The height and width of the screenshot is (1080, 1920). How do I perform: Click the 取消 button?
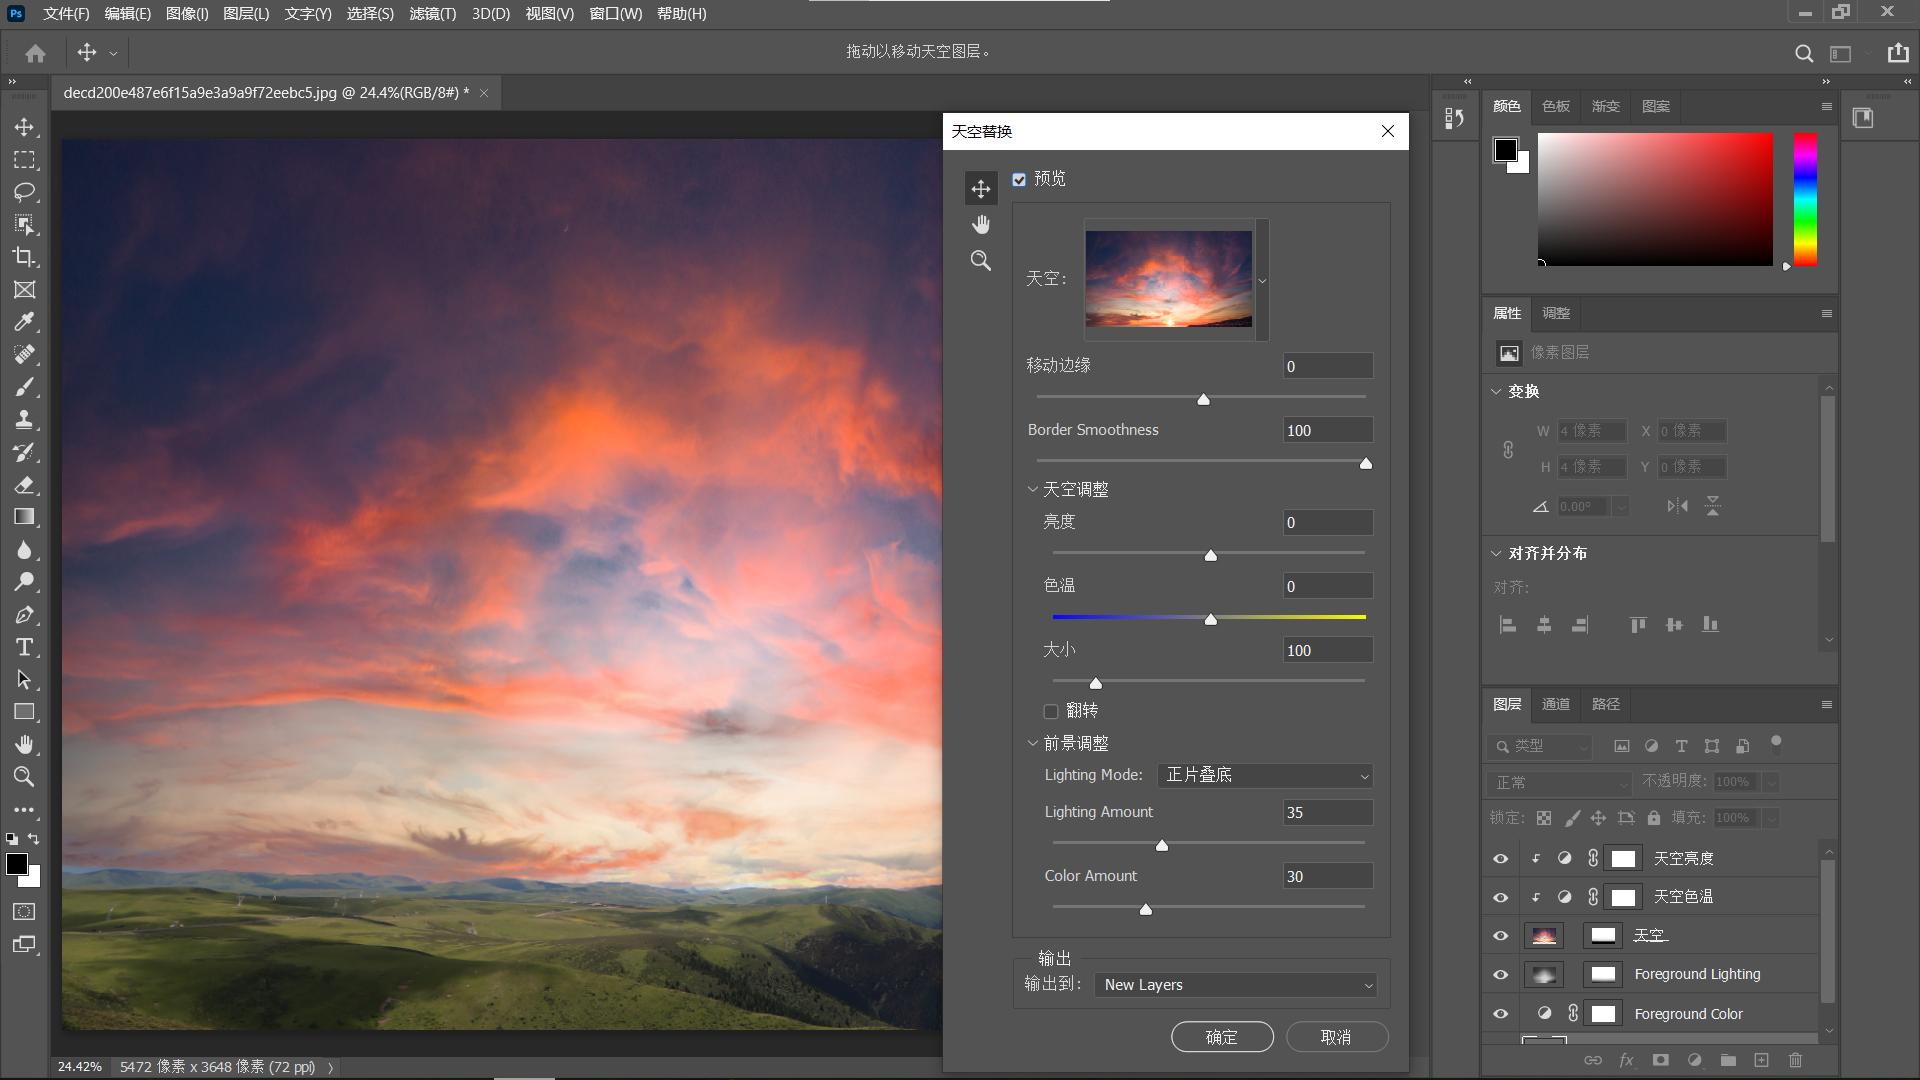(x=1336, y=1037)
